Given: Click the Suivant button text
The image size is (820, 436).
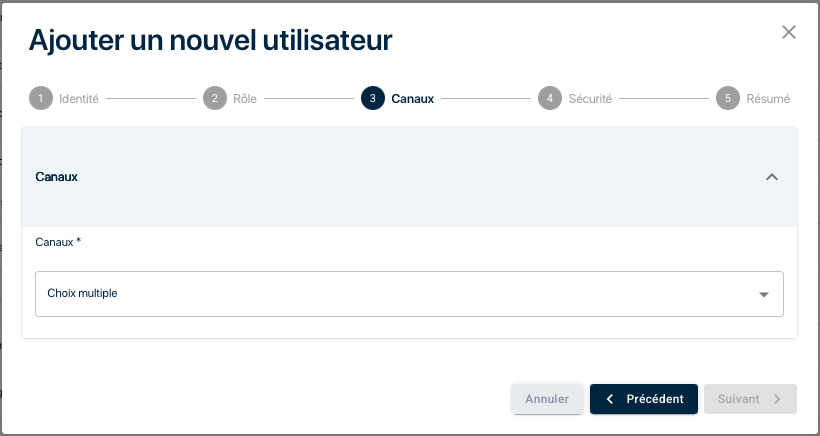Looking at the screenshot, I should 739,399.
